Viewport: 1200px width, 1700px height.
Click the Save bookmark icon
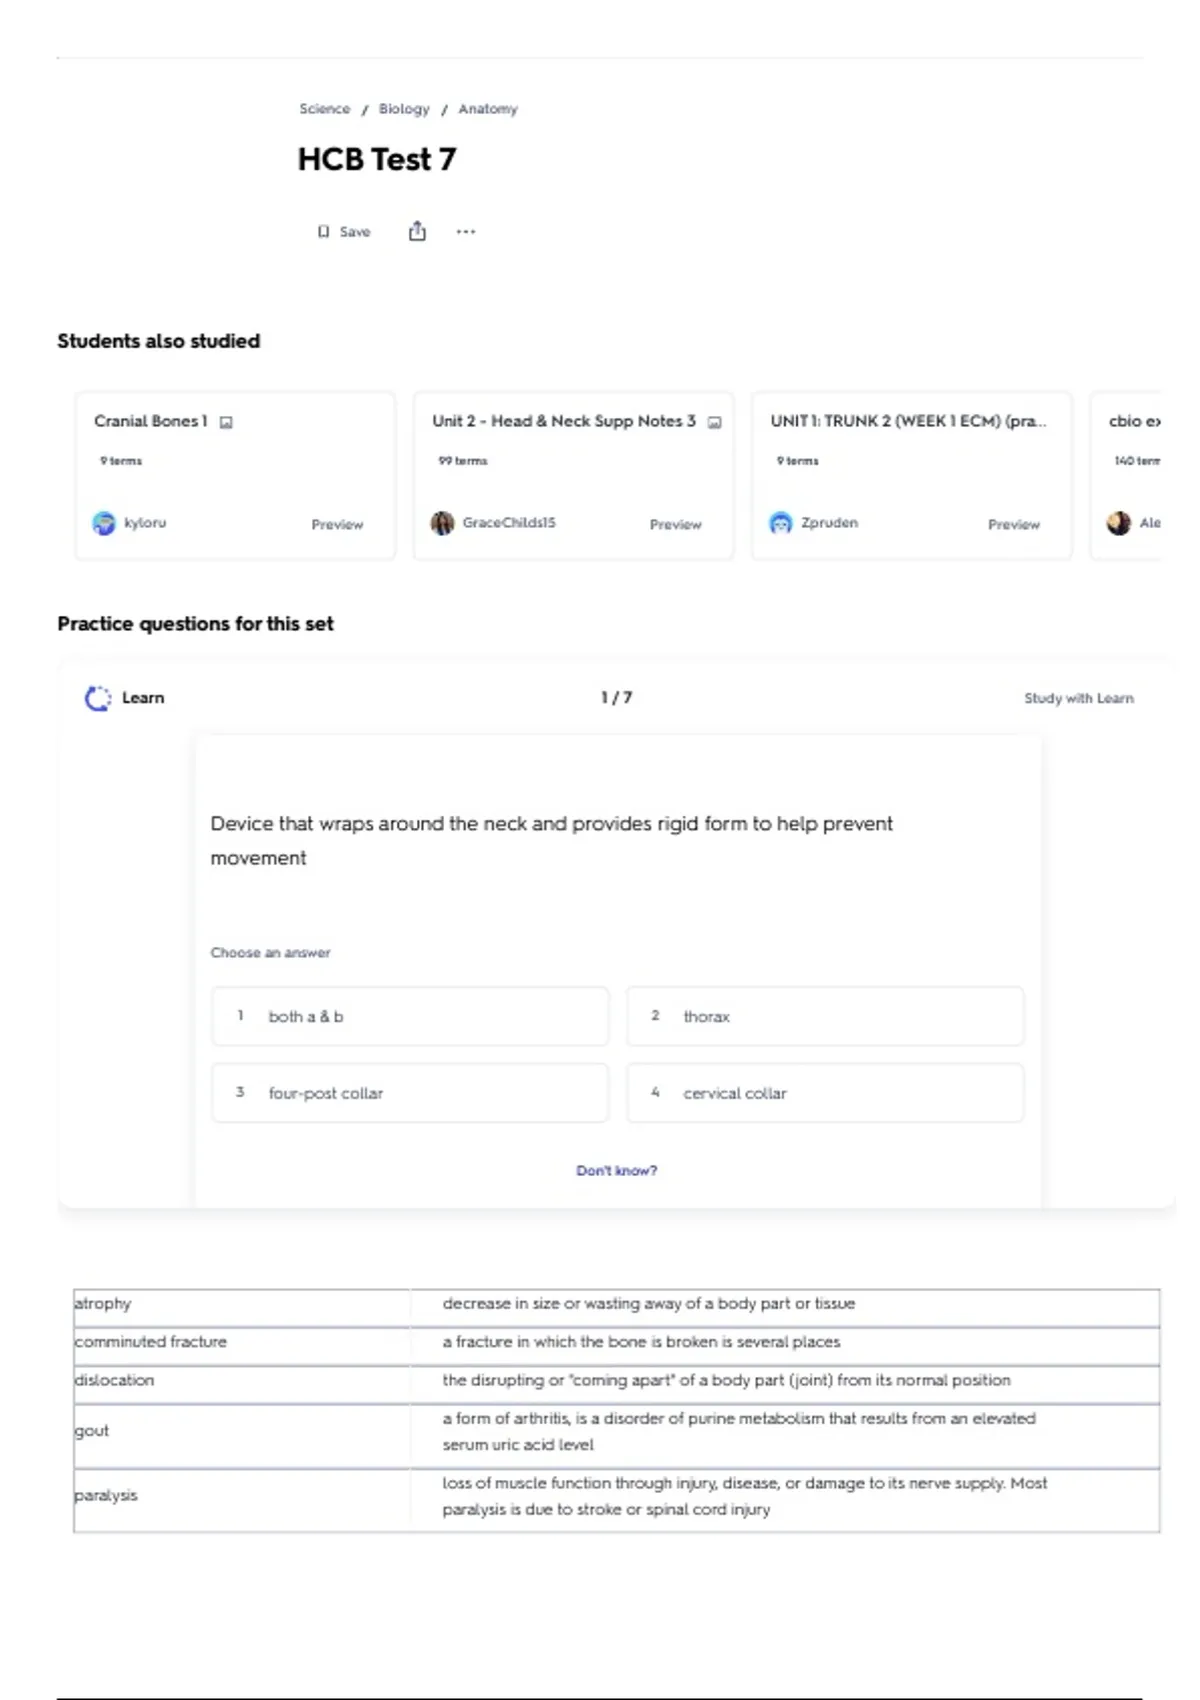[323, 232]
